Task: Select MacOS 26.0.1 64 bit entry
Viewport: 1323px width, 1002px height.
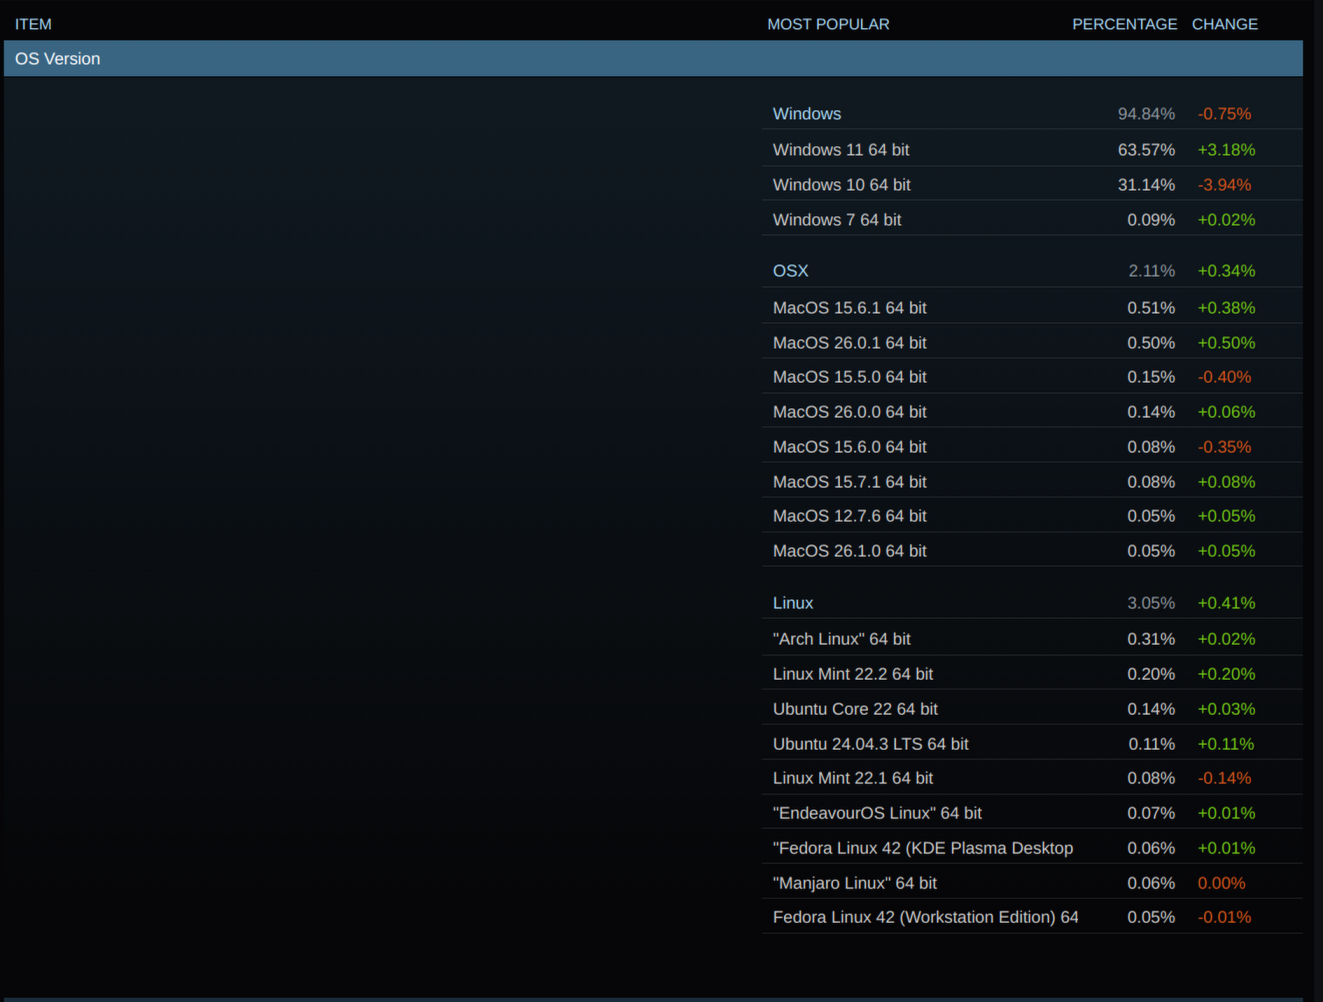Action: (x=1032, y=342)
